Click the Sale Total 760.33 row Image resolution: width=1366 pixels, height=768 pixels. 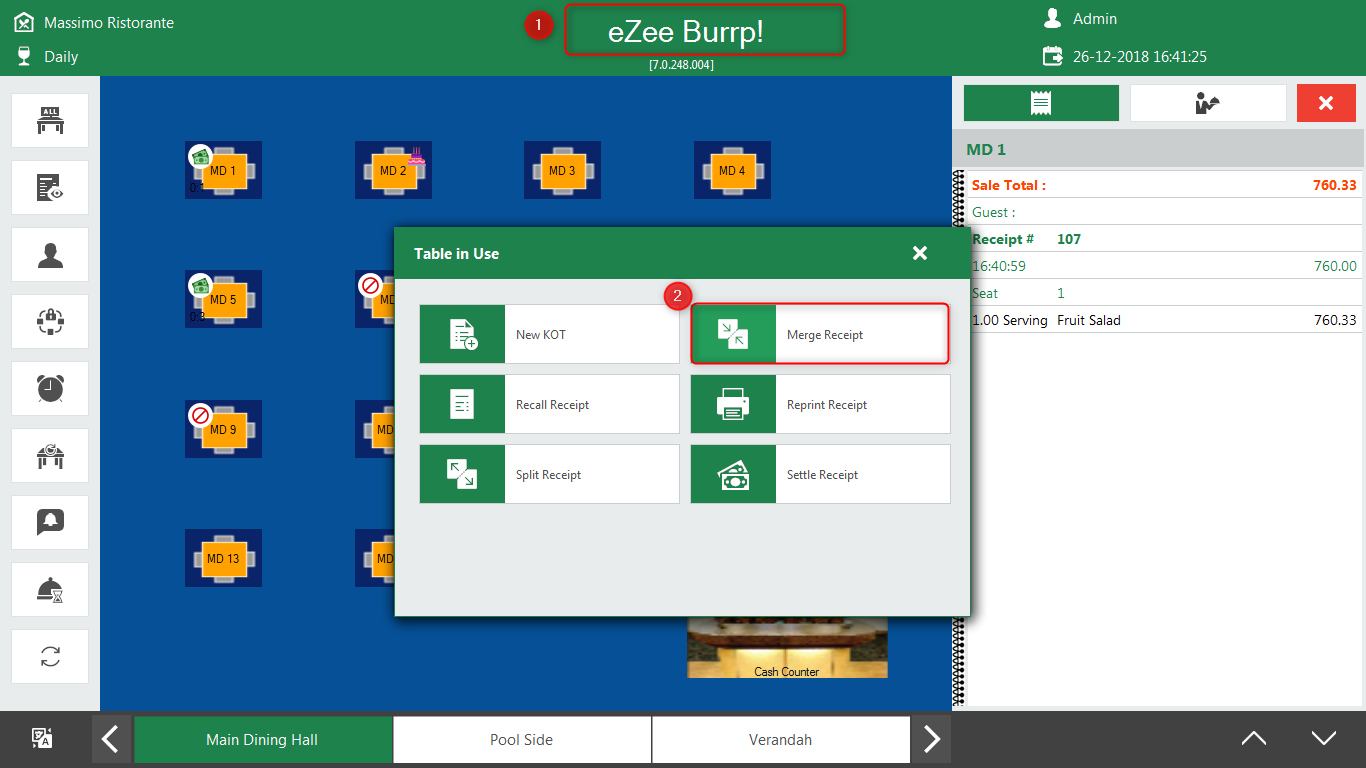[1166, 185]
